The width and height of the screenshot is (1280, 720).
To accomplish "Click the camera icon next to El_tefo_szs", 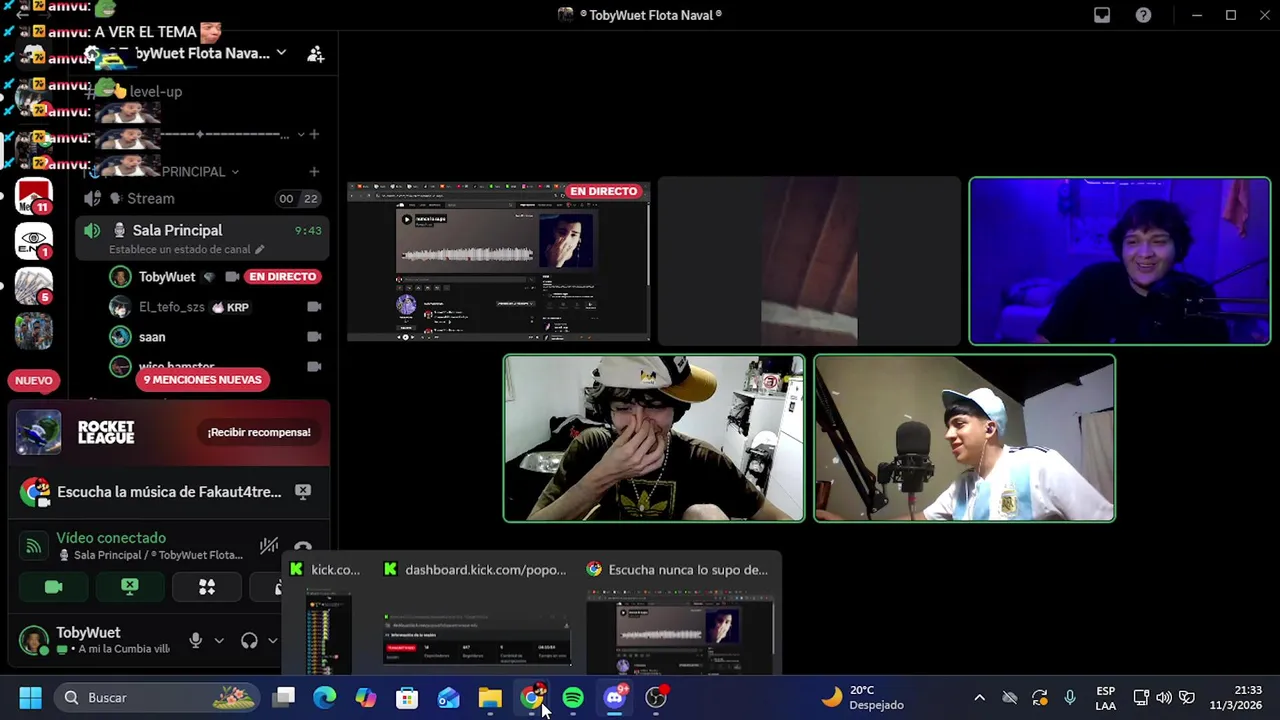I will coord(314,307).
